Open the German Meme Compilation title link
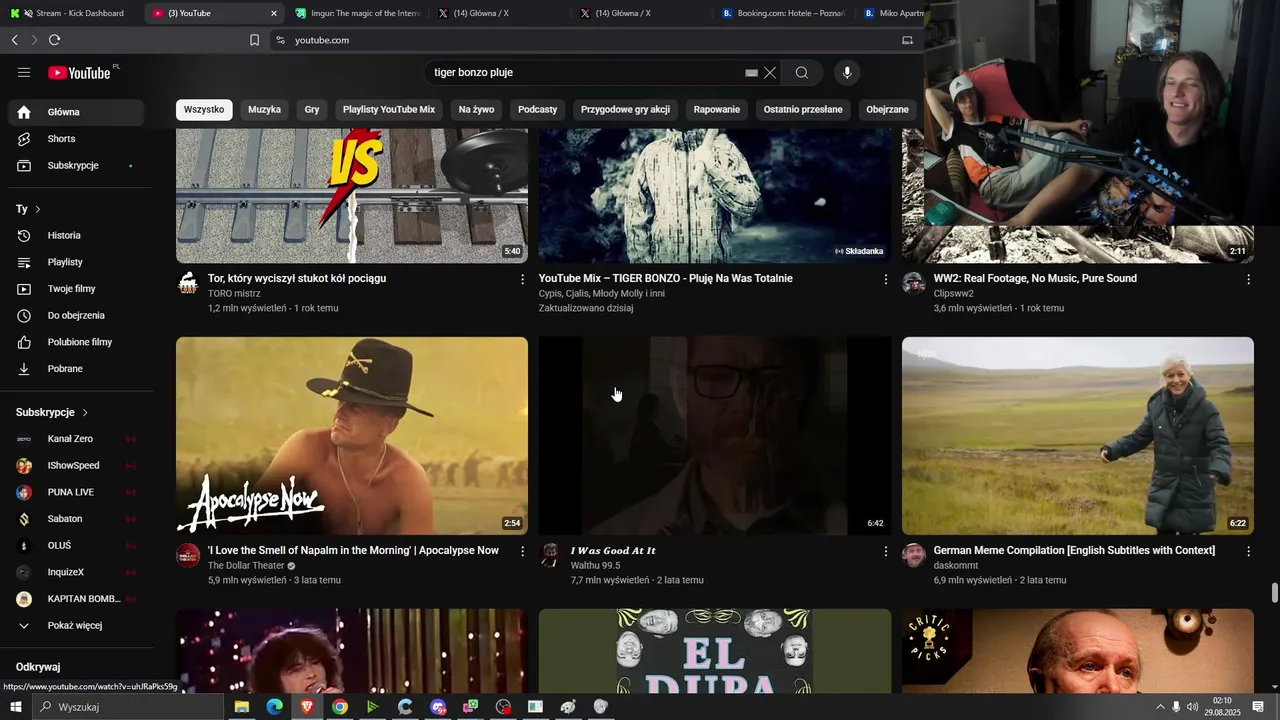Viewport: 1280px width, 720px height. [x=1074, y=551]
